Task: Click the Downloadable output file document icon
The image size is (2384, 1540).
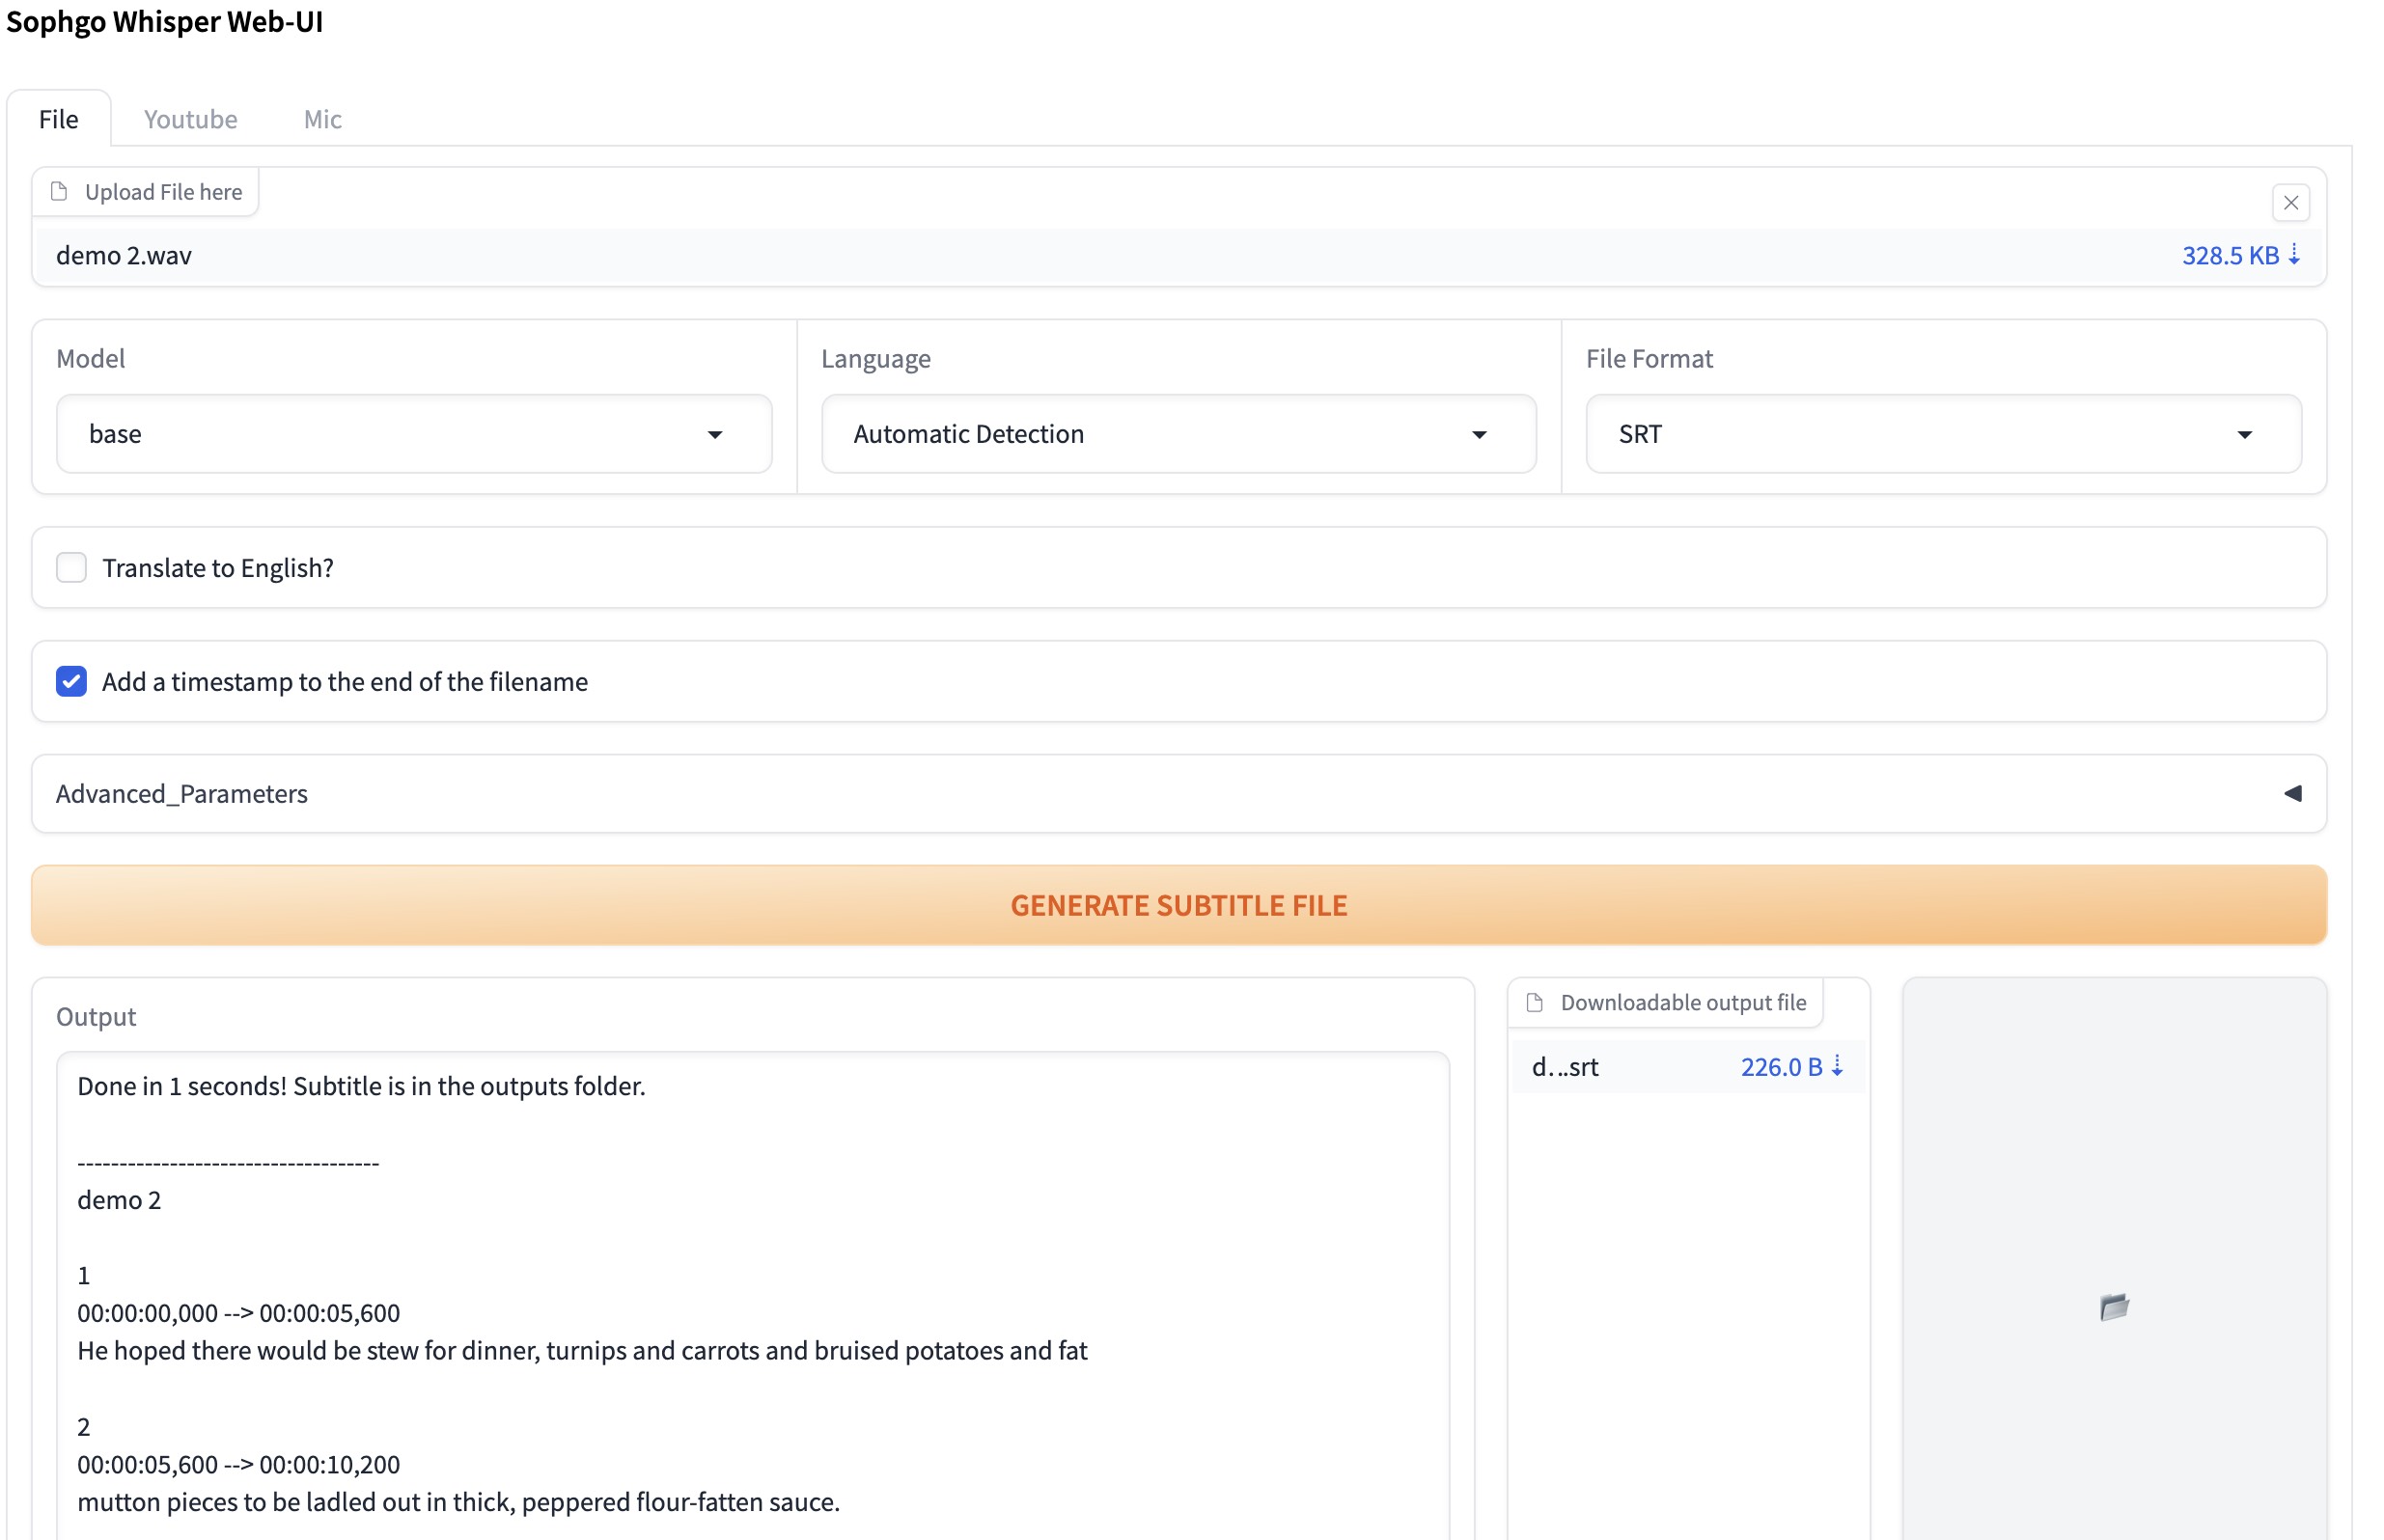Action: (1534, 1002)
